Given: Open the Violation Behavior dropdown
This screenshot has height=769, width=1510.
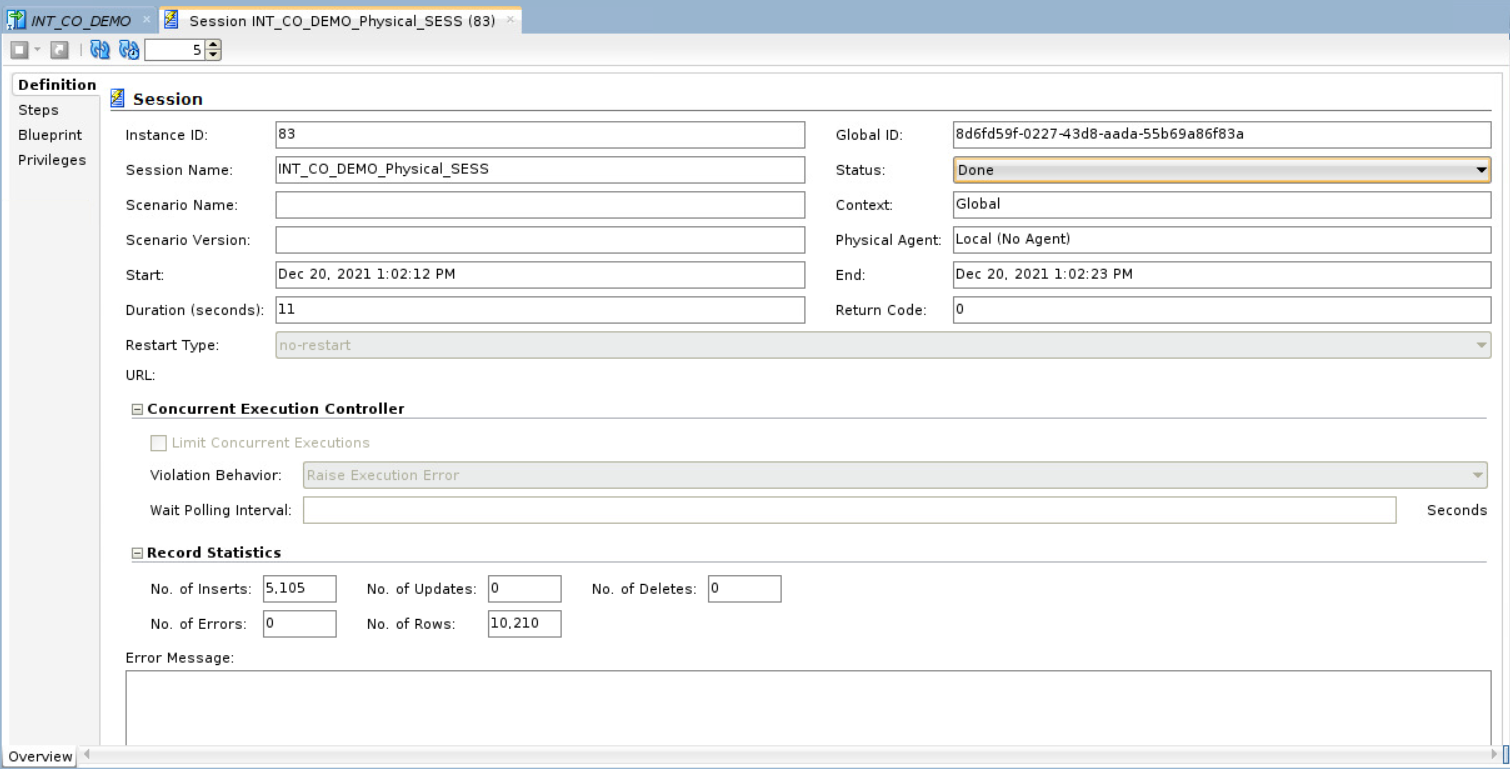Looking at the screenshot, I should pos(1478,475).
